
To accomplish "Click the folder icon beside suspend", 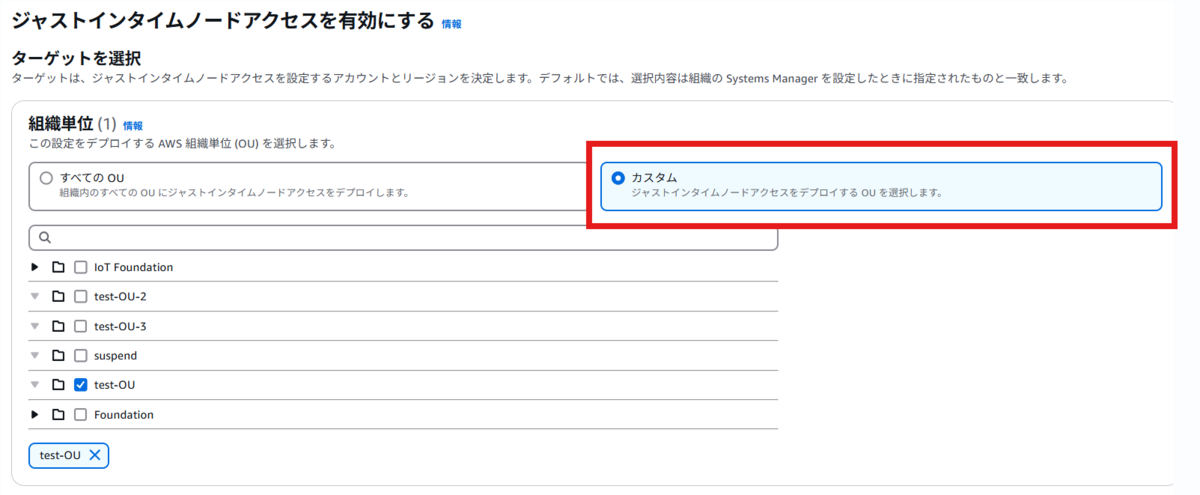I will 58,355.
